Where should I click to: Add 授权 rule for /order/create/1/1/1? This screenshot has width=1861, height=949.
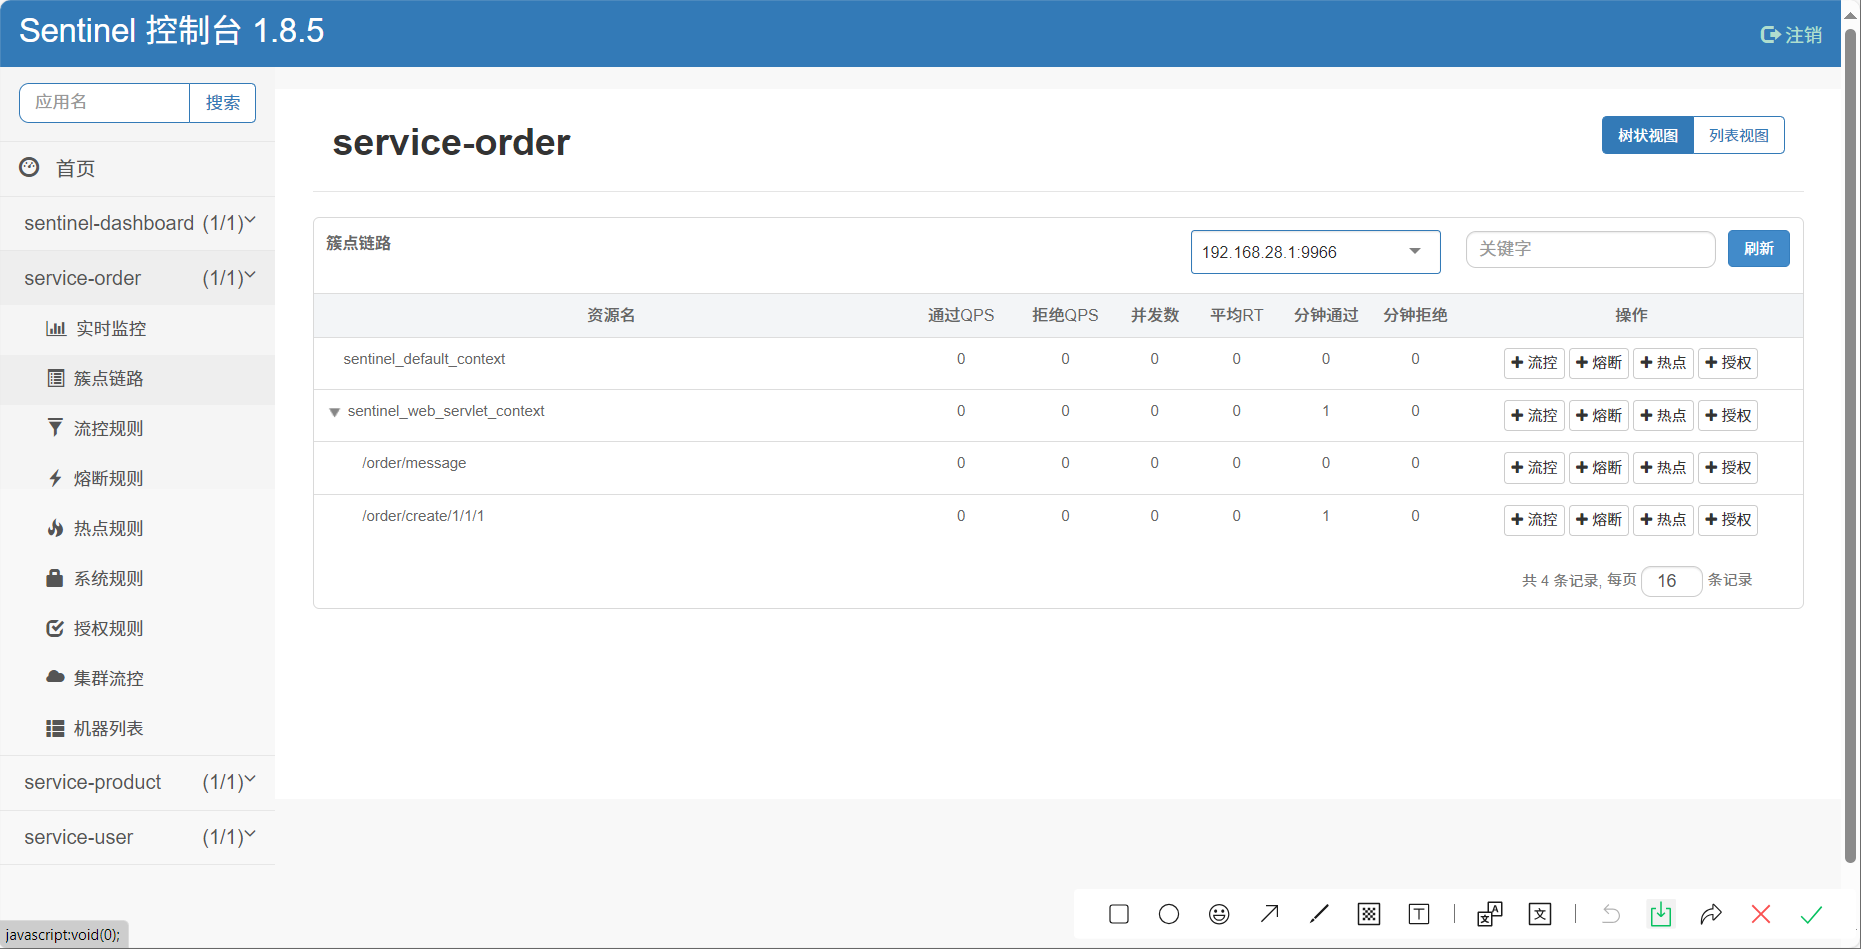pyautogui.click(x=1728, y=520)
